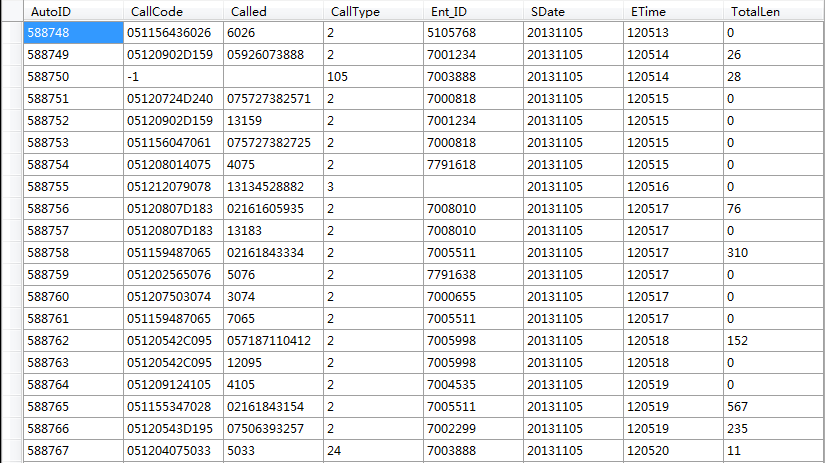Select CallCode cell 051207503074

[173, 297]
